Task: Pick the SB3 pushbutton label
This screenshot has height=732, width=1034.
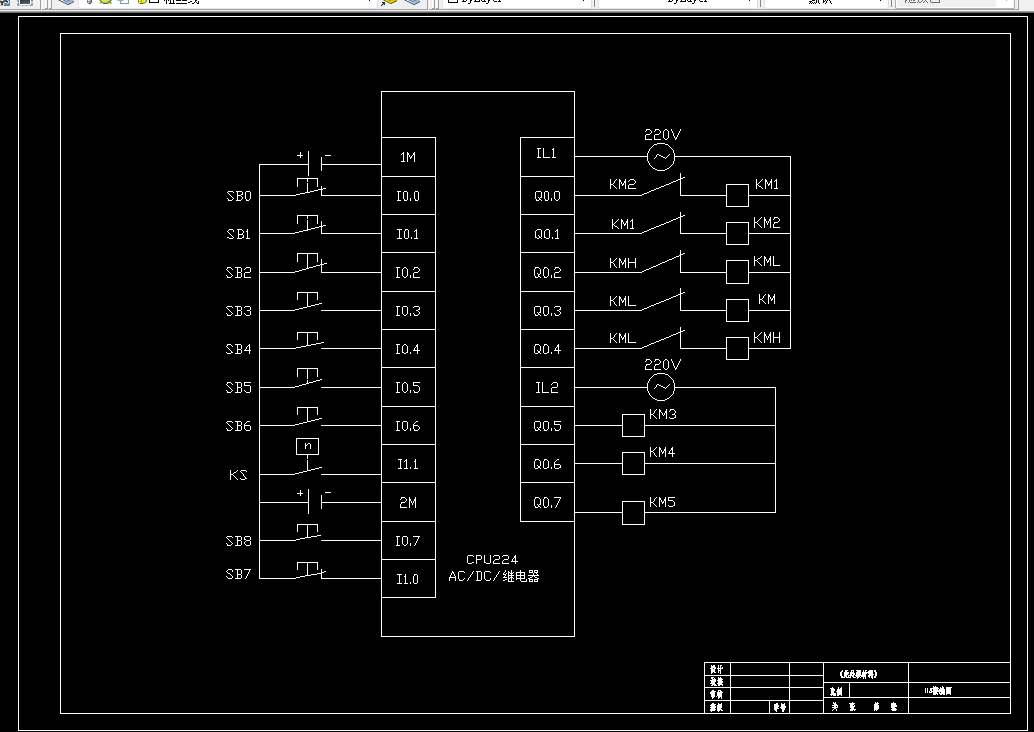Action: pyautogui.click(x=239, y=311)
